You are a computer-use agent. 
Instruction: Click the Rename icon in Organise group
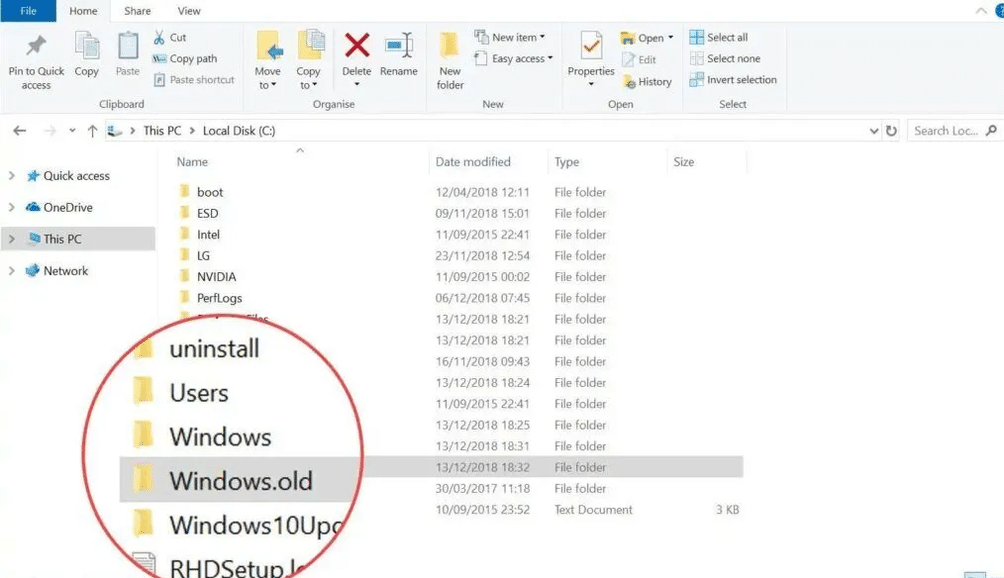[x=399, y=47]
